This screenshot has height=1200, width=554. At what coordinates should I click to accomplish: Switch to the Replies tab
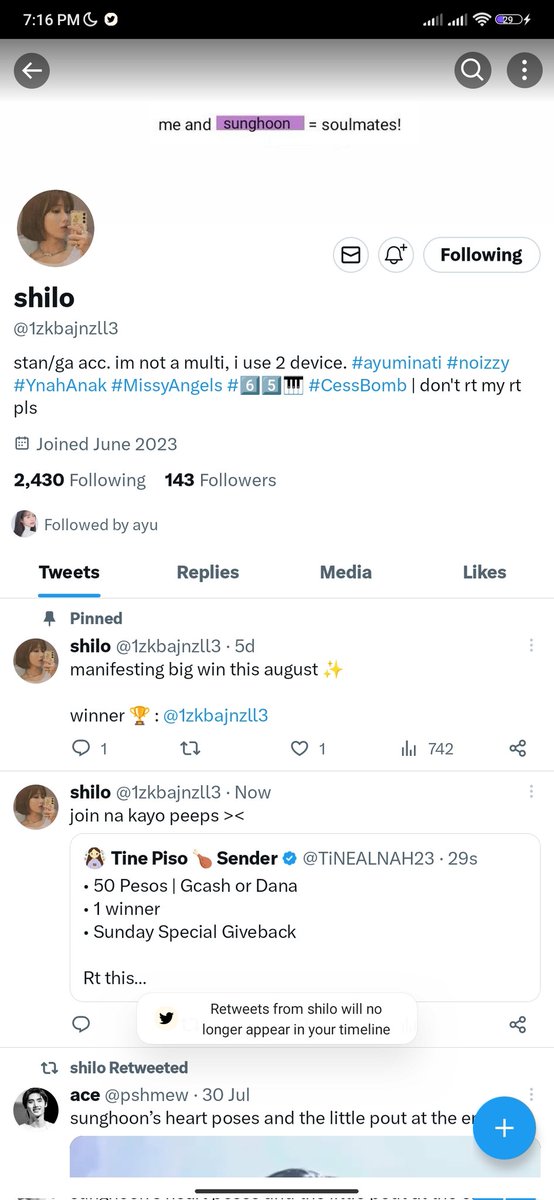208,572
